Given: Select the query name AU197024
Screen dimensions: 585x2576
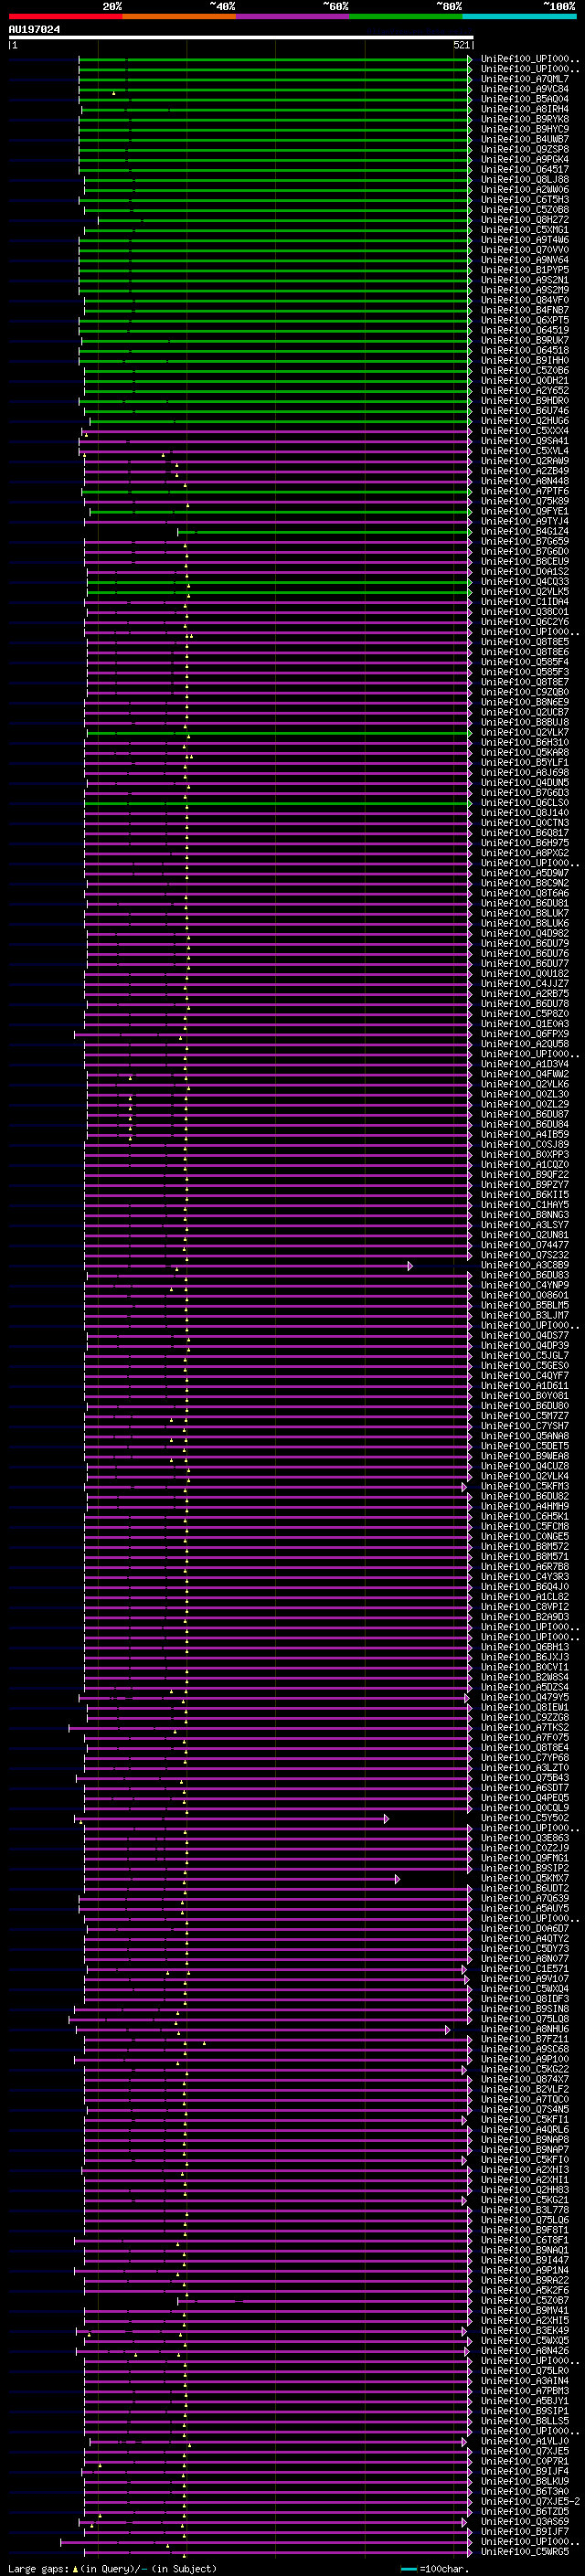Looking at the screenshot, I should pyautogui.click(x=34, y=30).
